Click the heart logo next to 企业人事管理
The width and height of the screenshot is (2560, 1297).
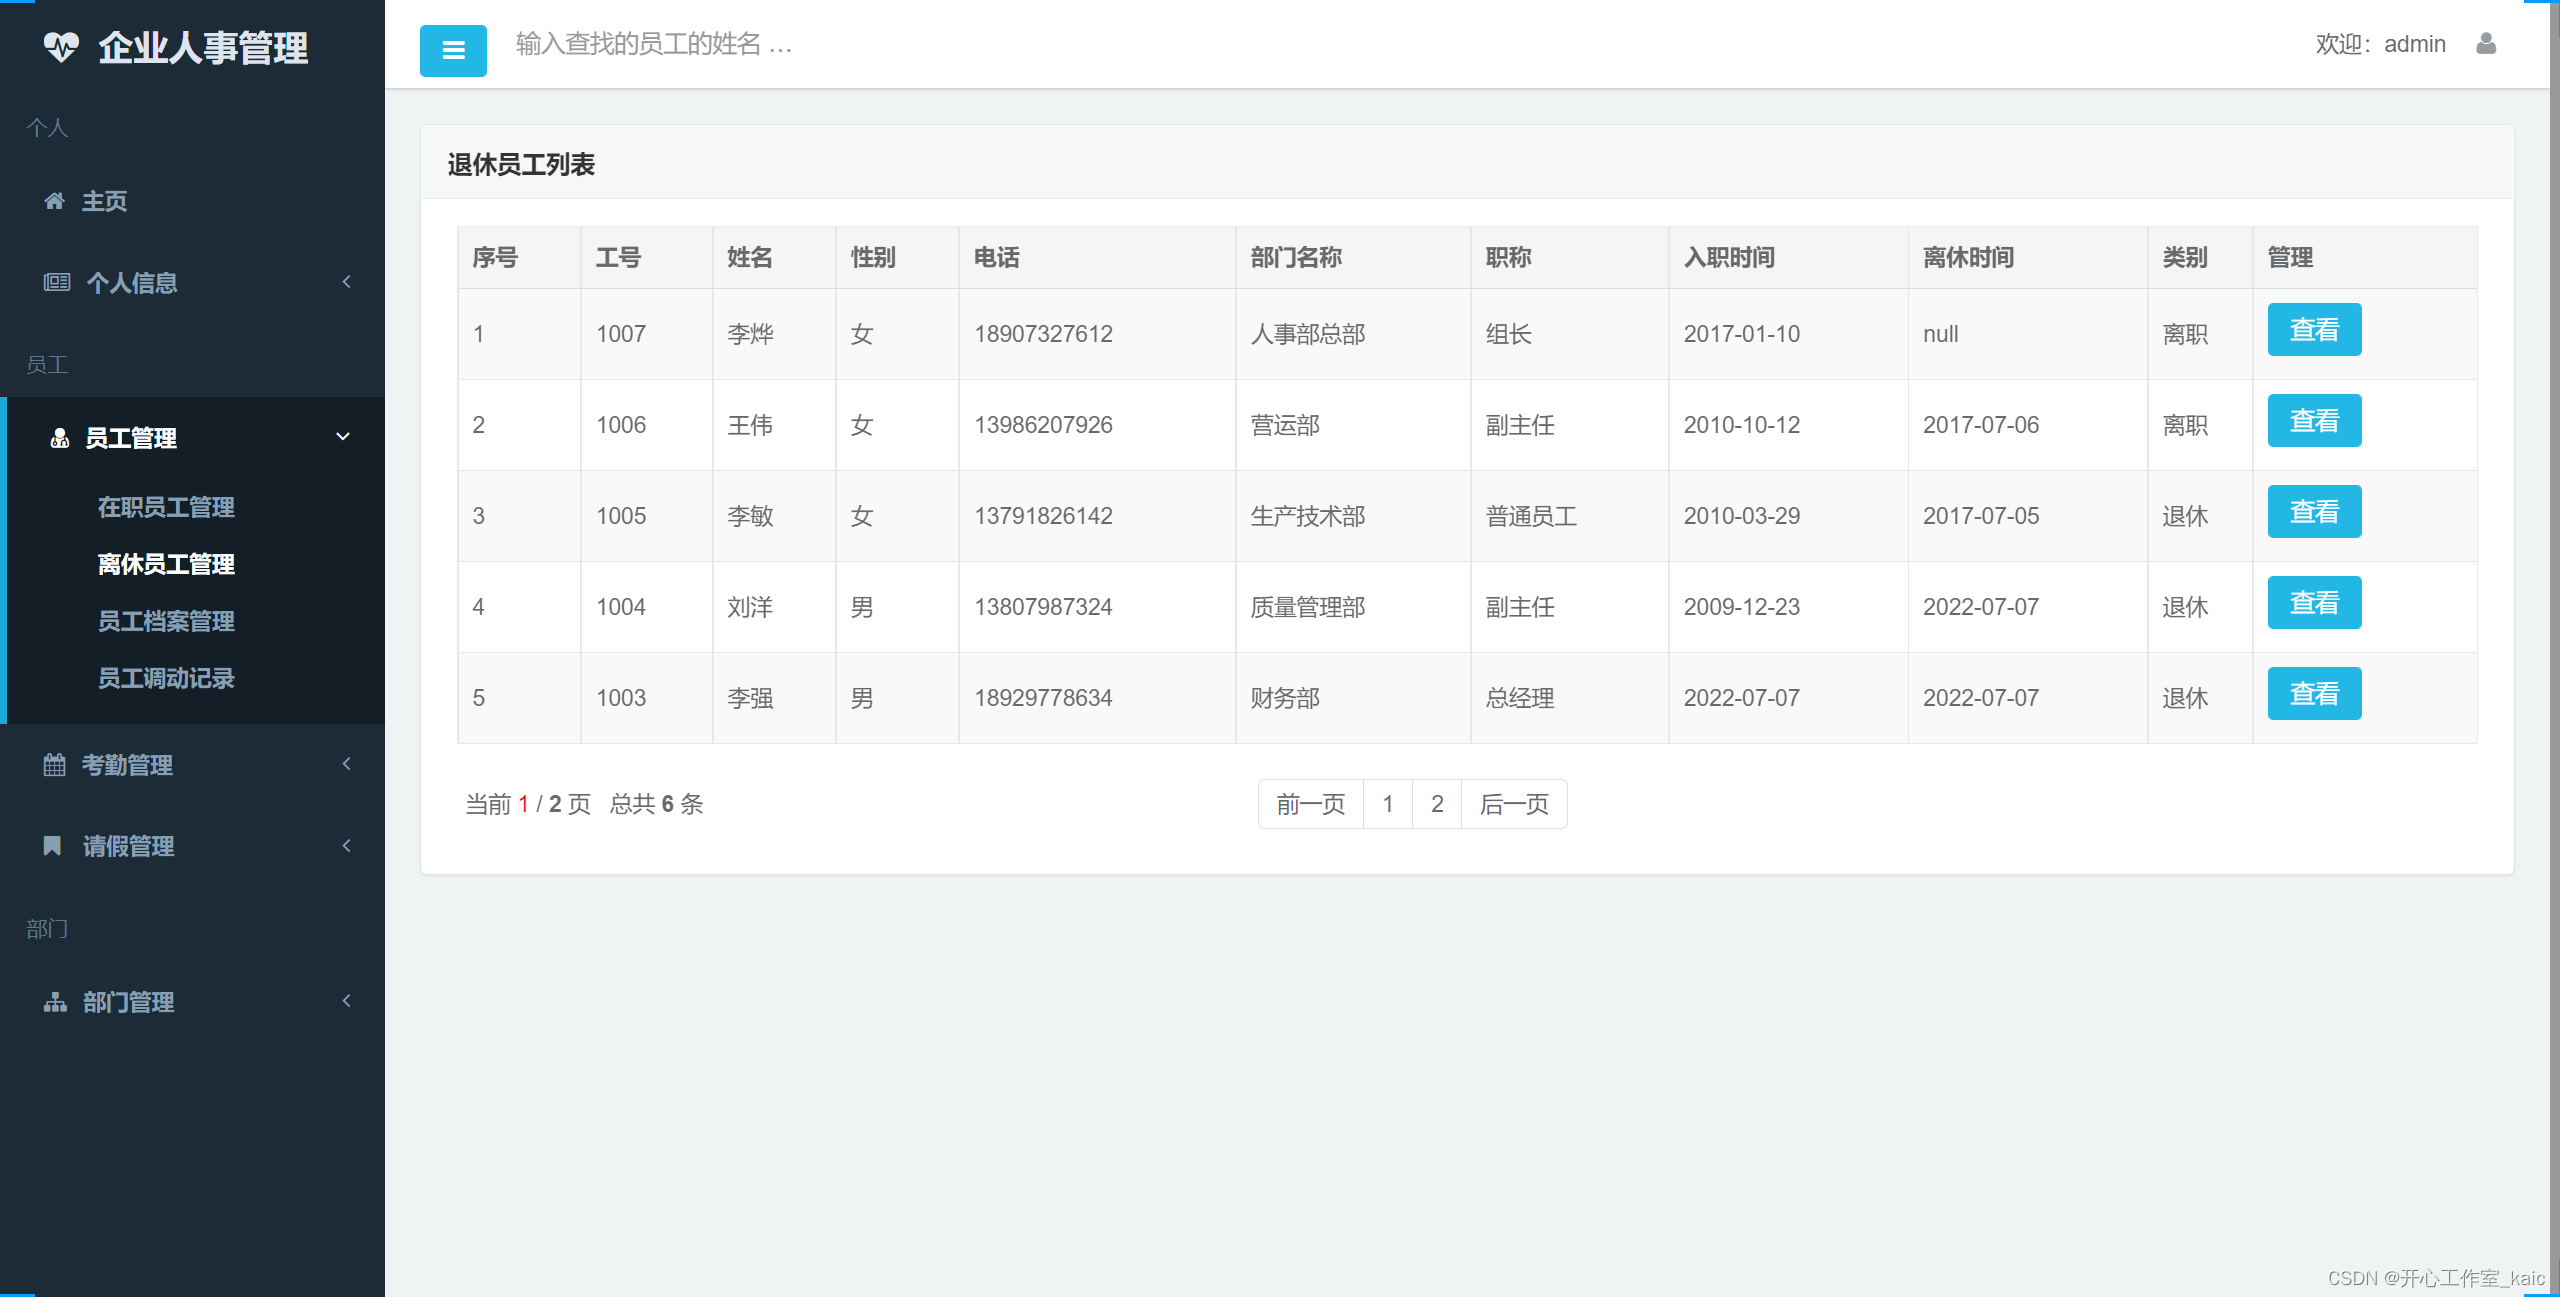[x=62, y=46]
